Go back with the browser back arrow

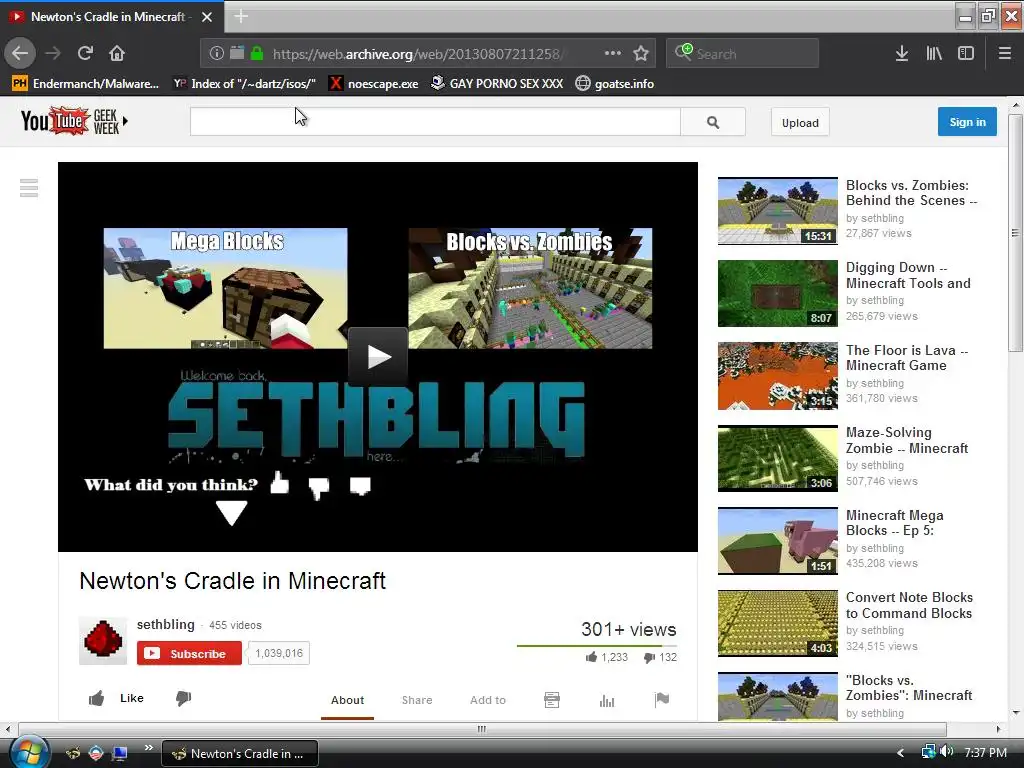pos(20,53)
